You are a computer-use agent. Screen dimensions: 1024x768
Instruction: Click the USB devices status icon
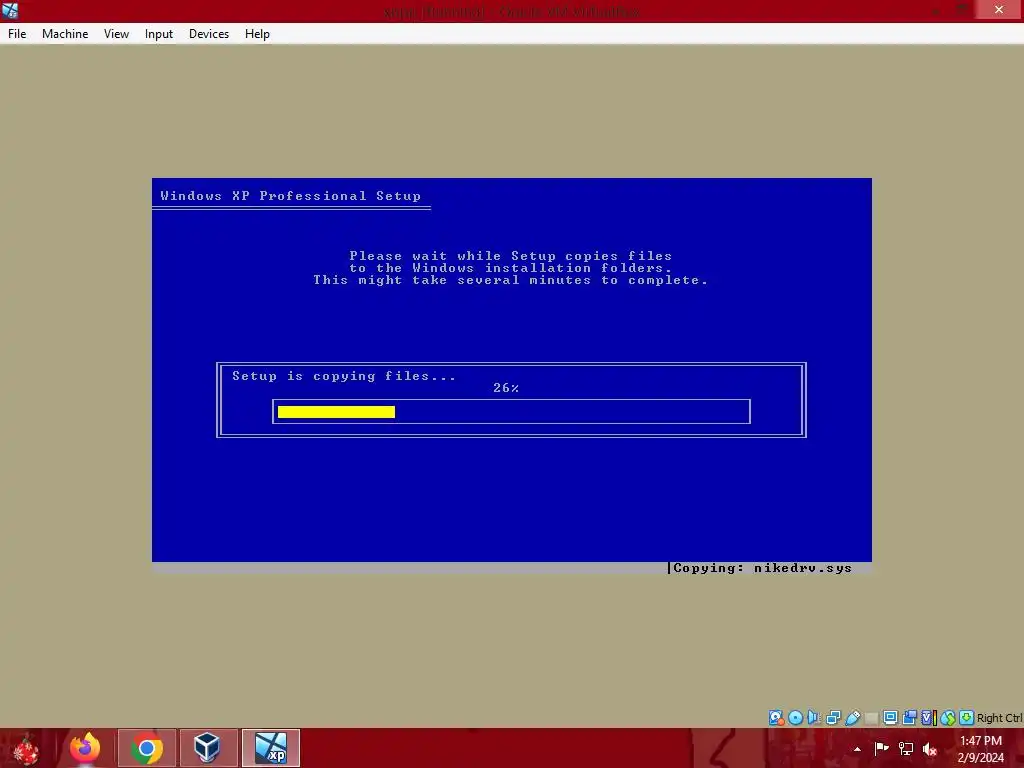852,718
